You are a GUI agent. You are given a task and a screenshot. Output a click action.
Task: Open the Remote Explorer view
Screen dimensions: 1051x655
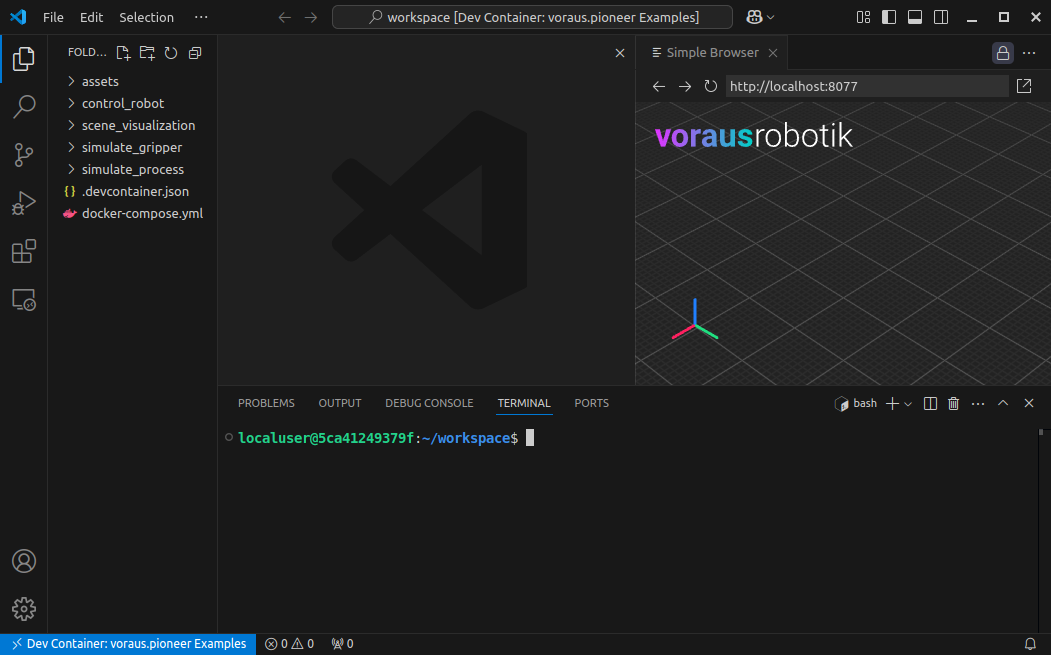(23, 300)
